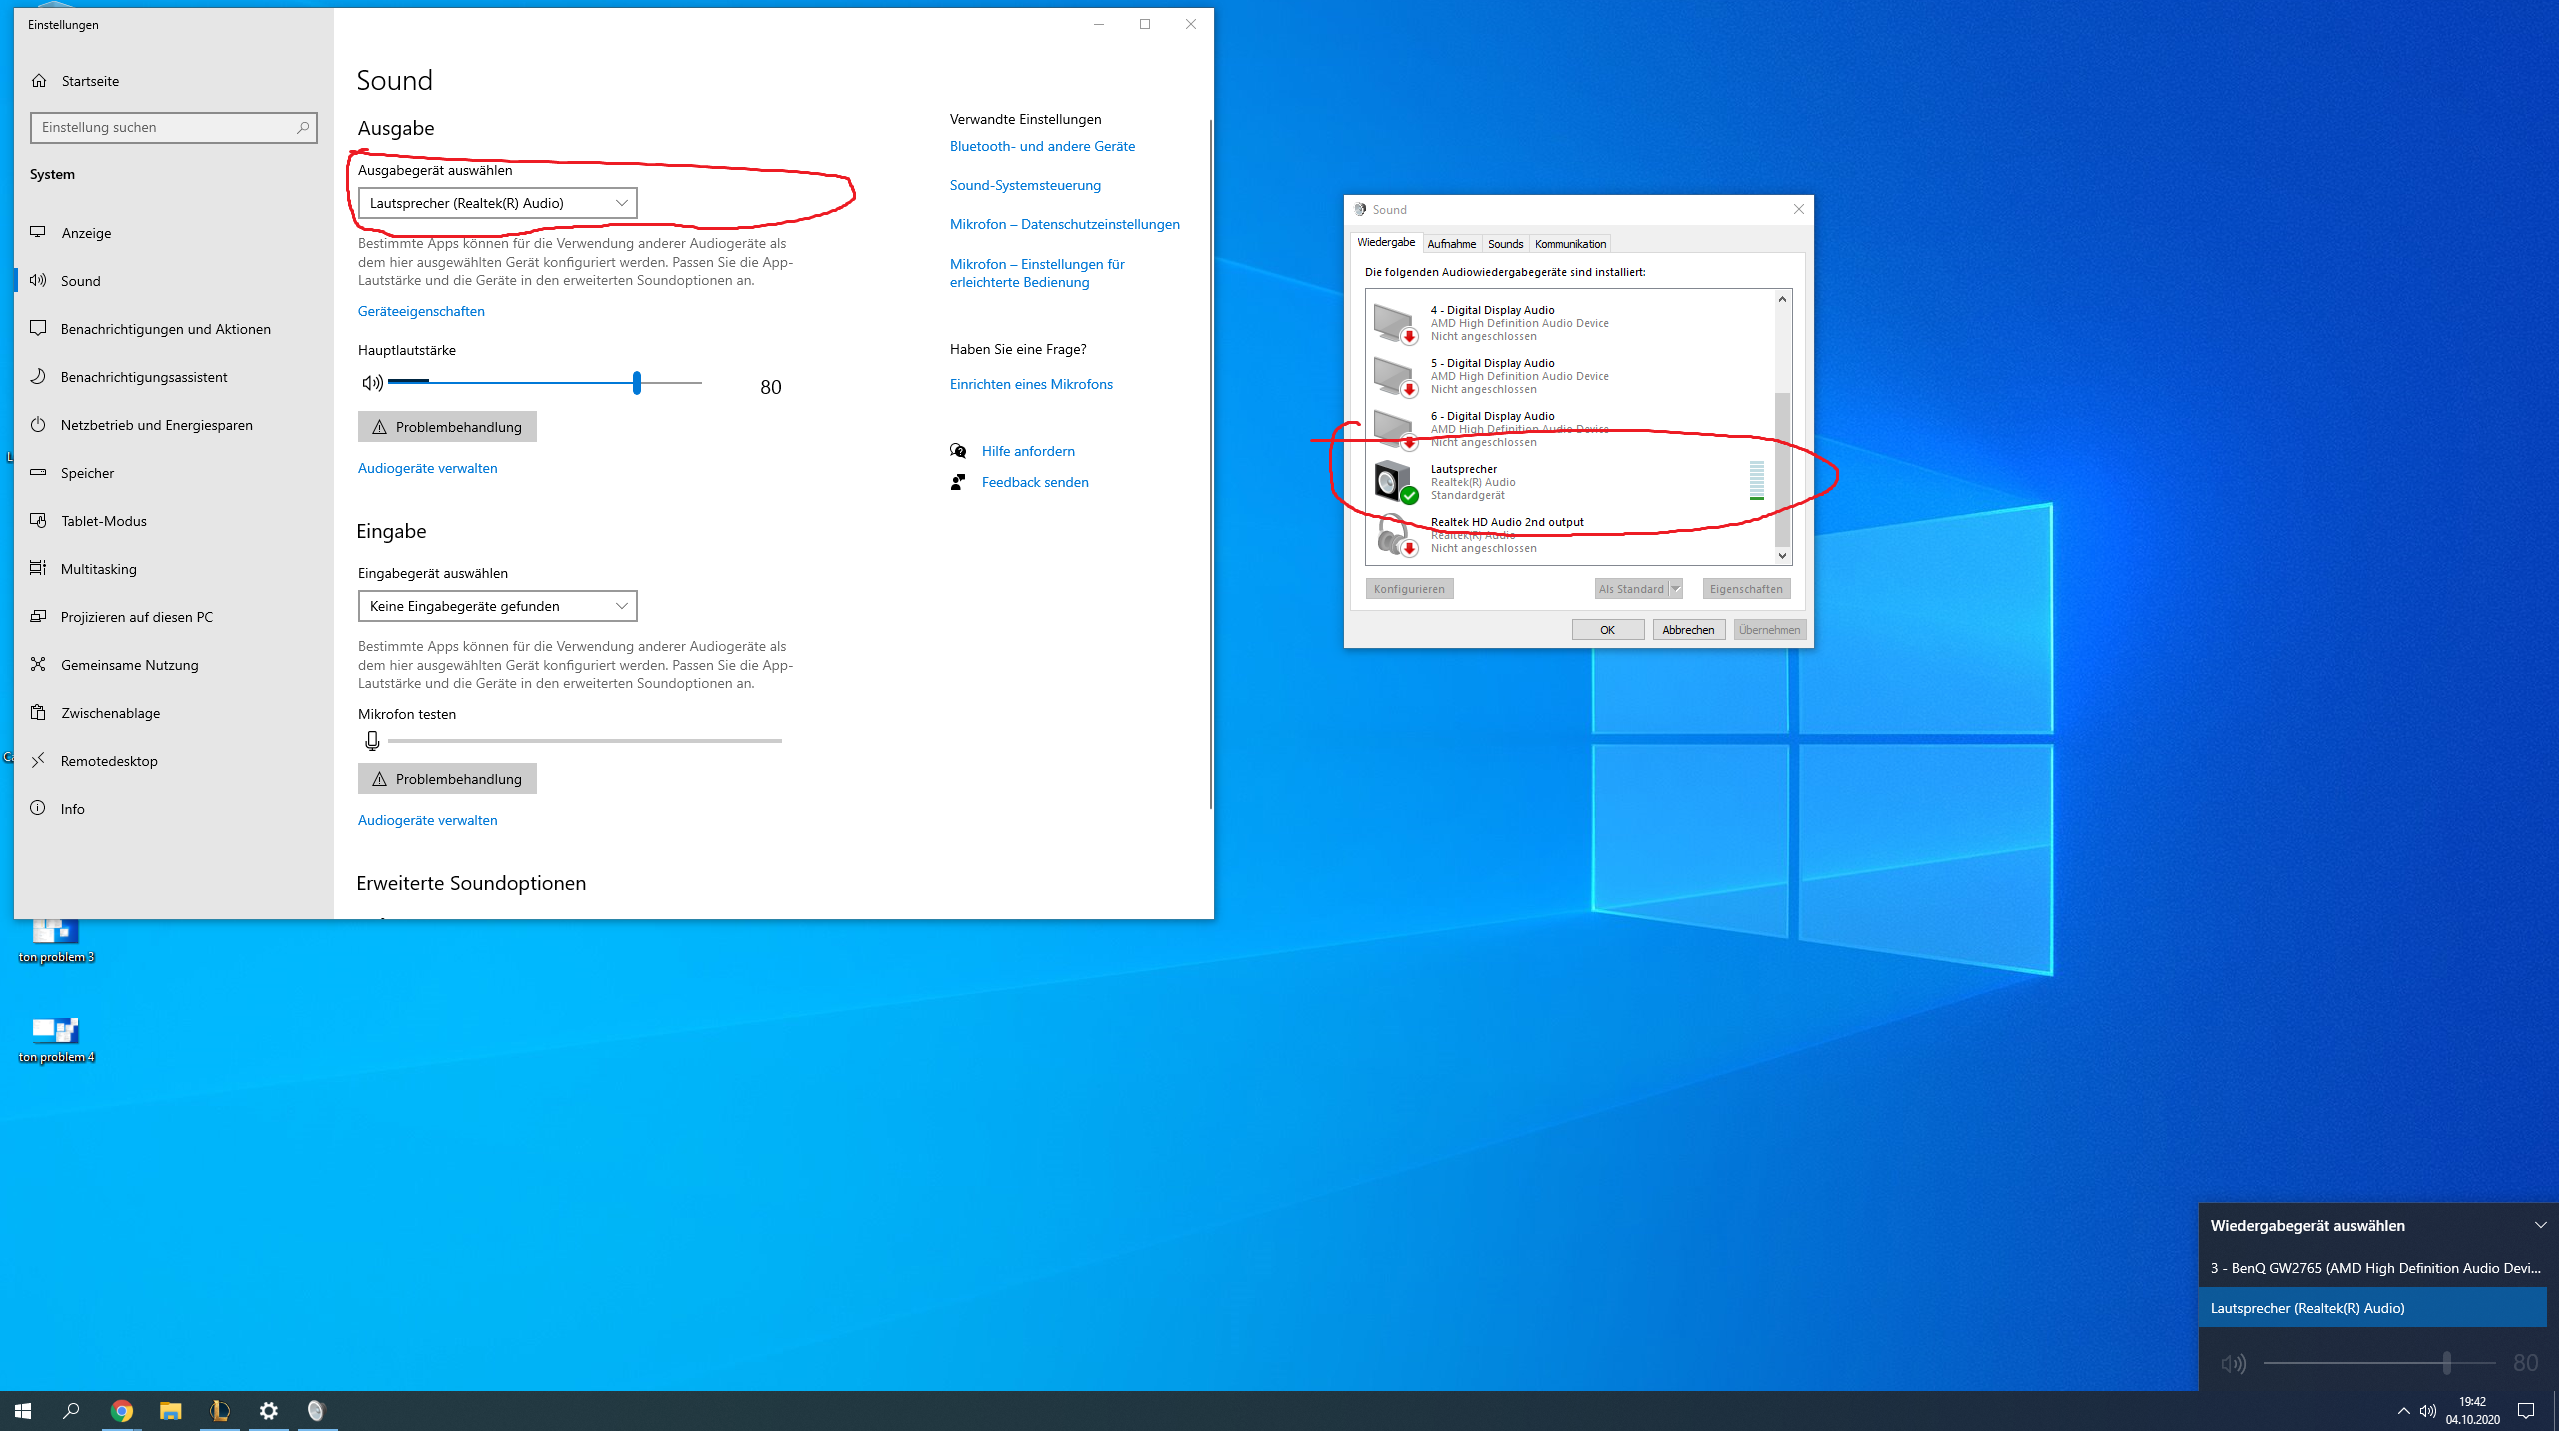Click the Startseite home icon

point(40,81)
